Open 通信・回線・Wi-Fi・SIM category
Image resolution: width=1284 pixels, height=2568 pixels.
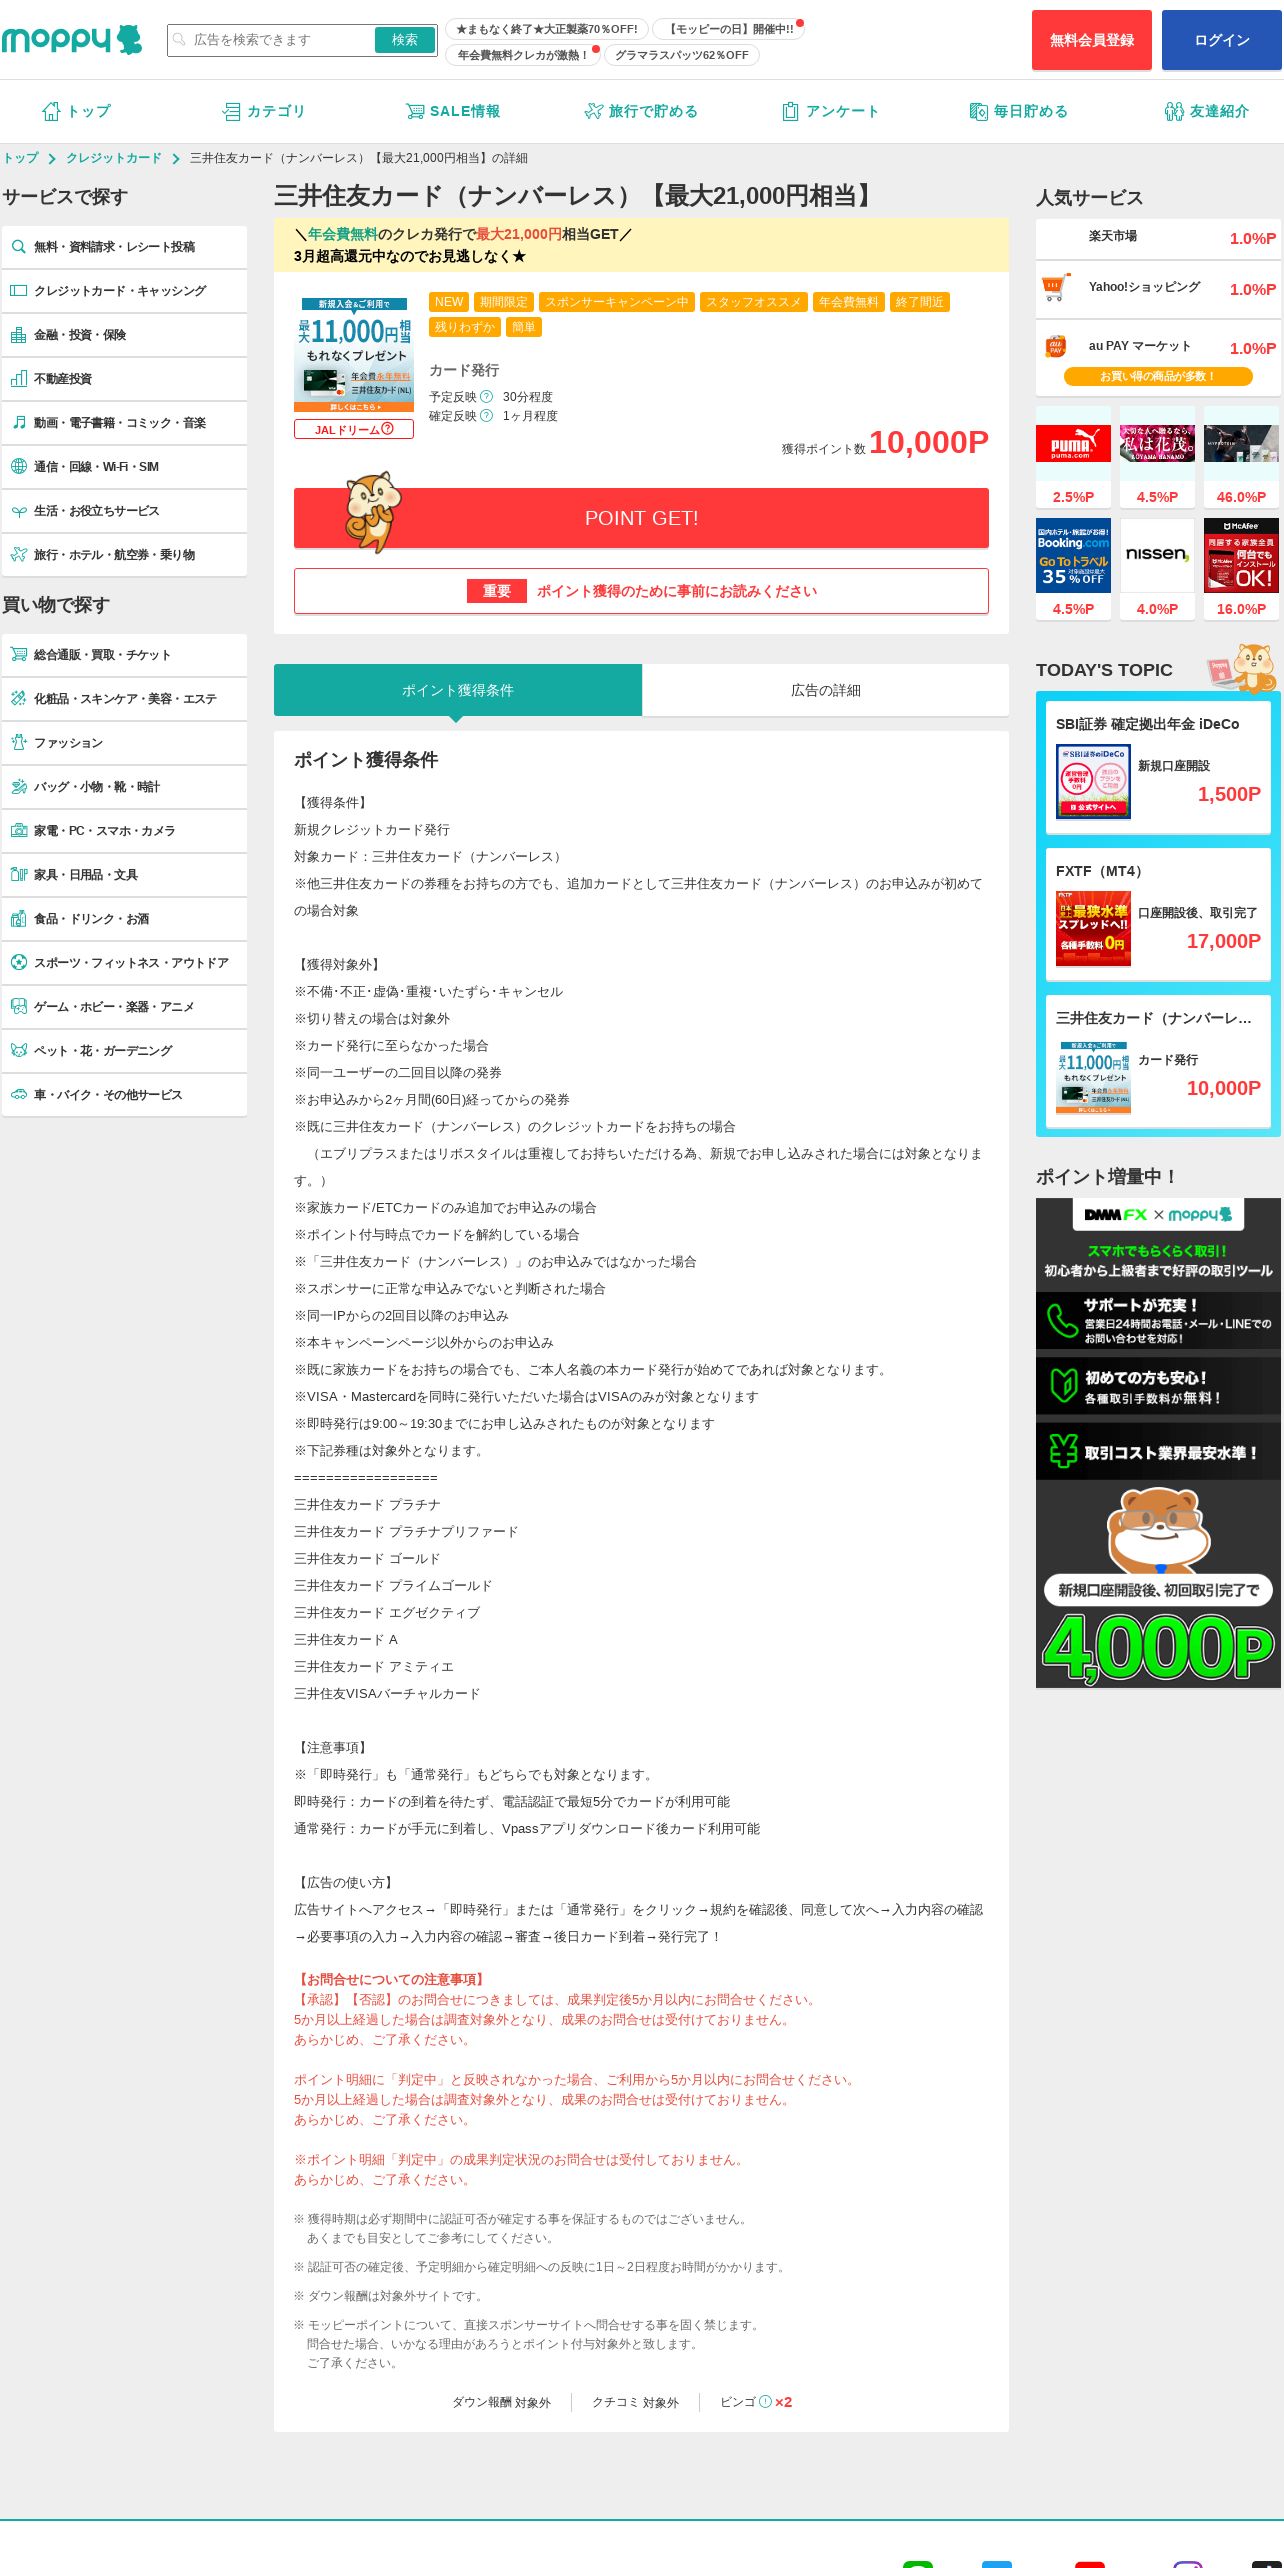(124, 467)
